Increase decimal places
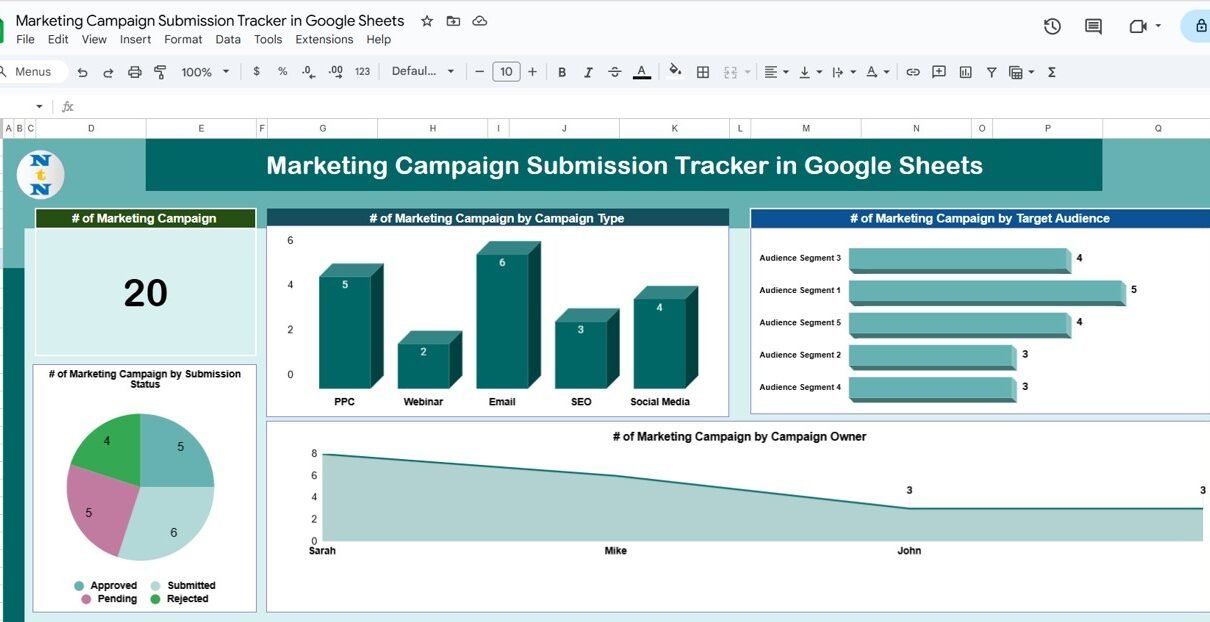This screenshot has height=622, width=1210. [336, 72]
